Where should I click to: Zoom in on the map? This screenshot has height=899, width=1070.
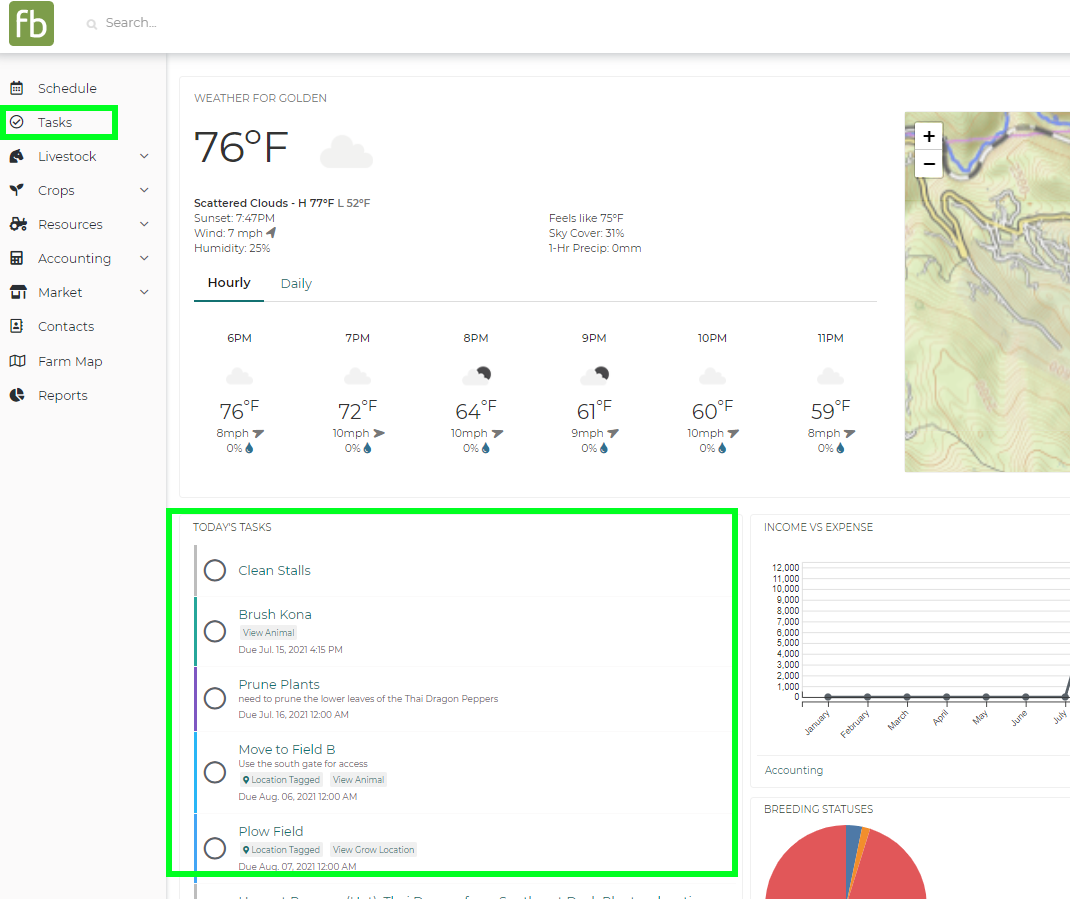929,137
